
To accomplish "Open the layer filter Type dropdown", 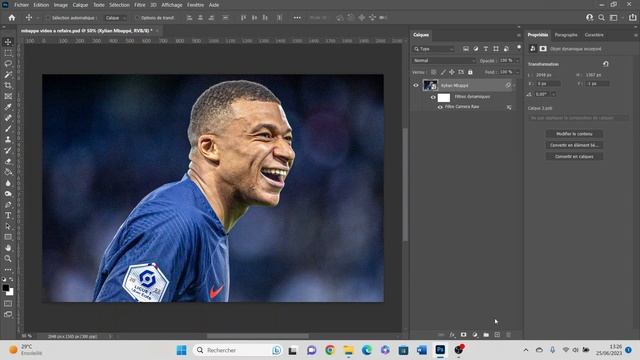I will [433, 49].
